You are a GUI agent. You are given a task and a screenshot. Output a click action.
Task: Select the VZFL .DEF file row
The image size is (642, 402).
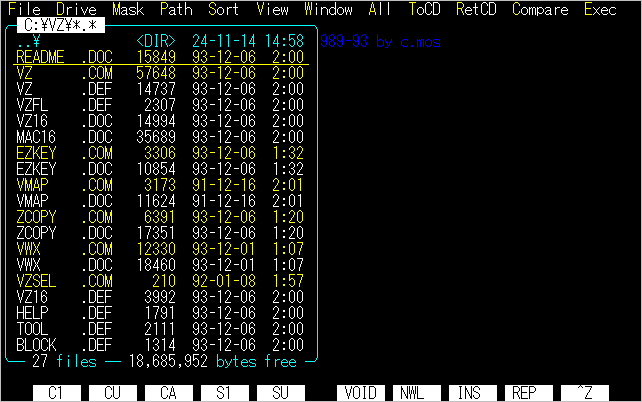click(x=160, y=105)
